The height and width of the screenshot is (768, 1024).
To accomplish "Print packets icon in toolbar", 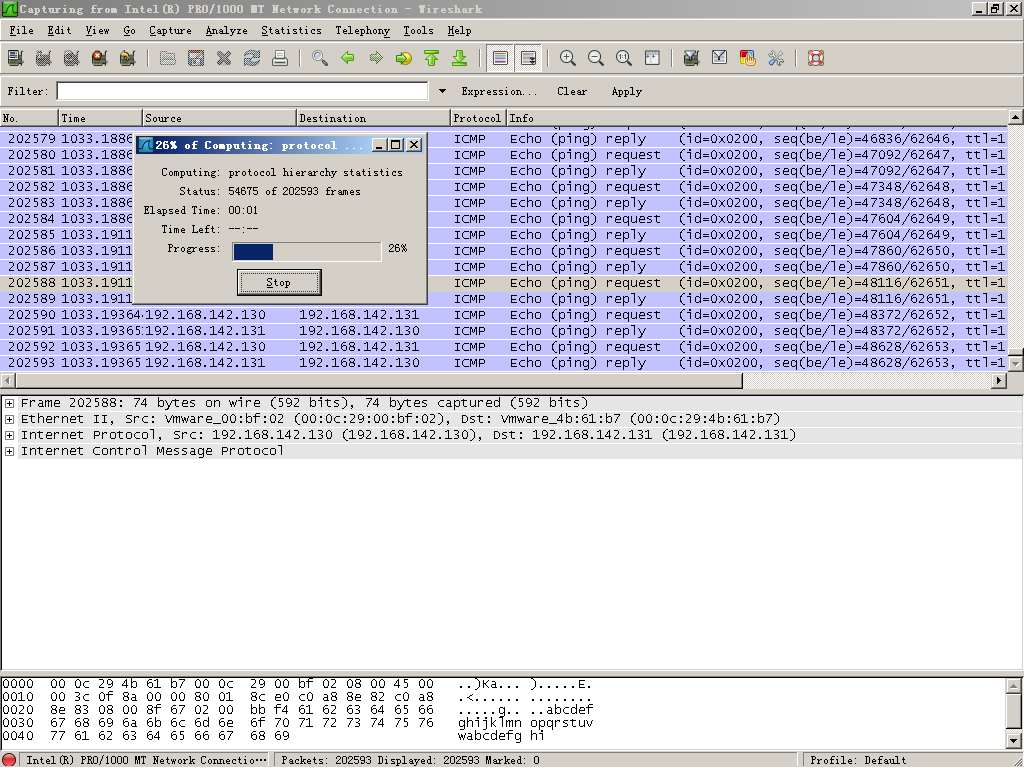I will coord(280,58).
